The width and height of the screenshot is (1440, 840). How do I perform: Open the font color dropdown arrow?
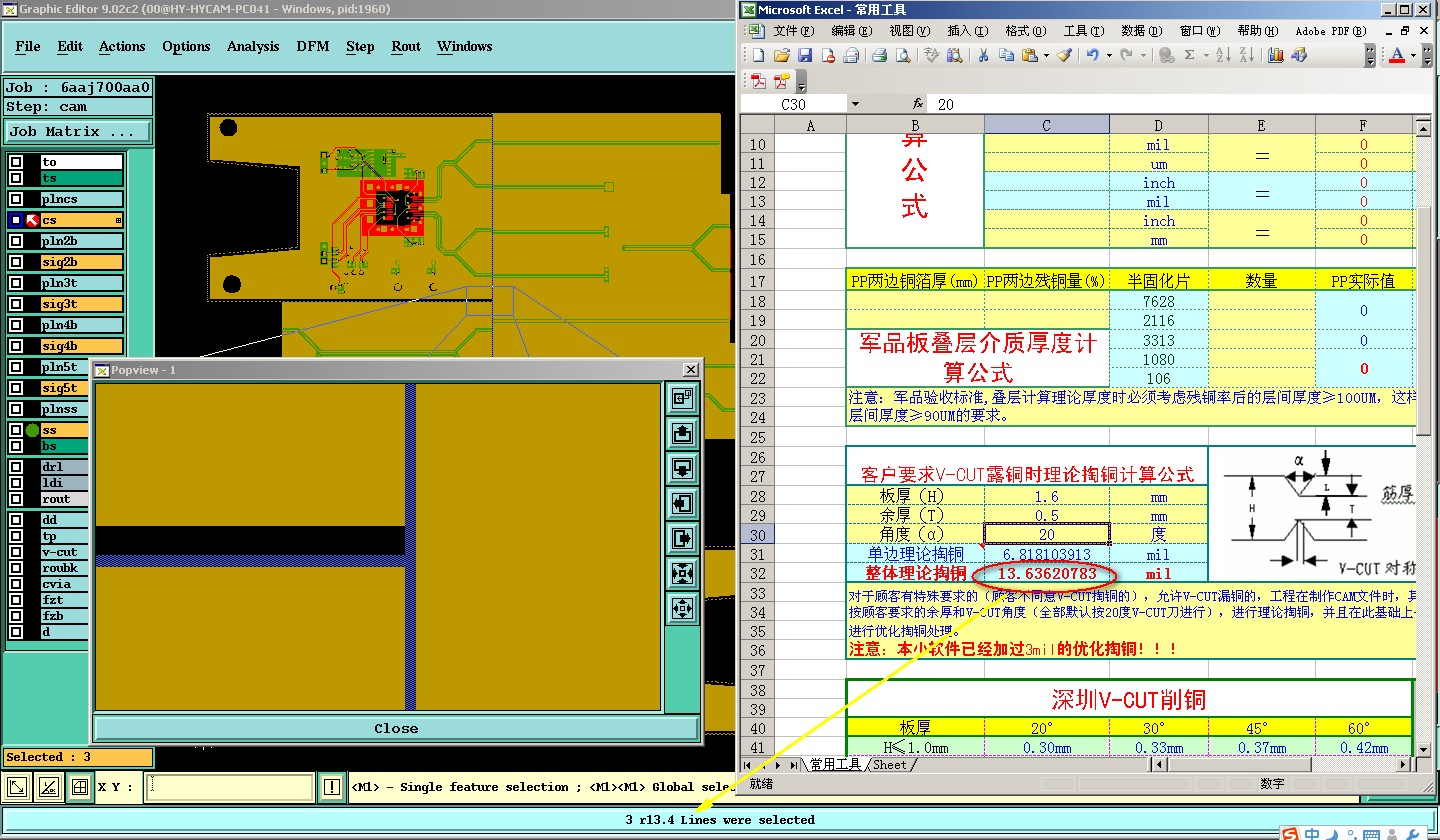point(1413,56)
